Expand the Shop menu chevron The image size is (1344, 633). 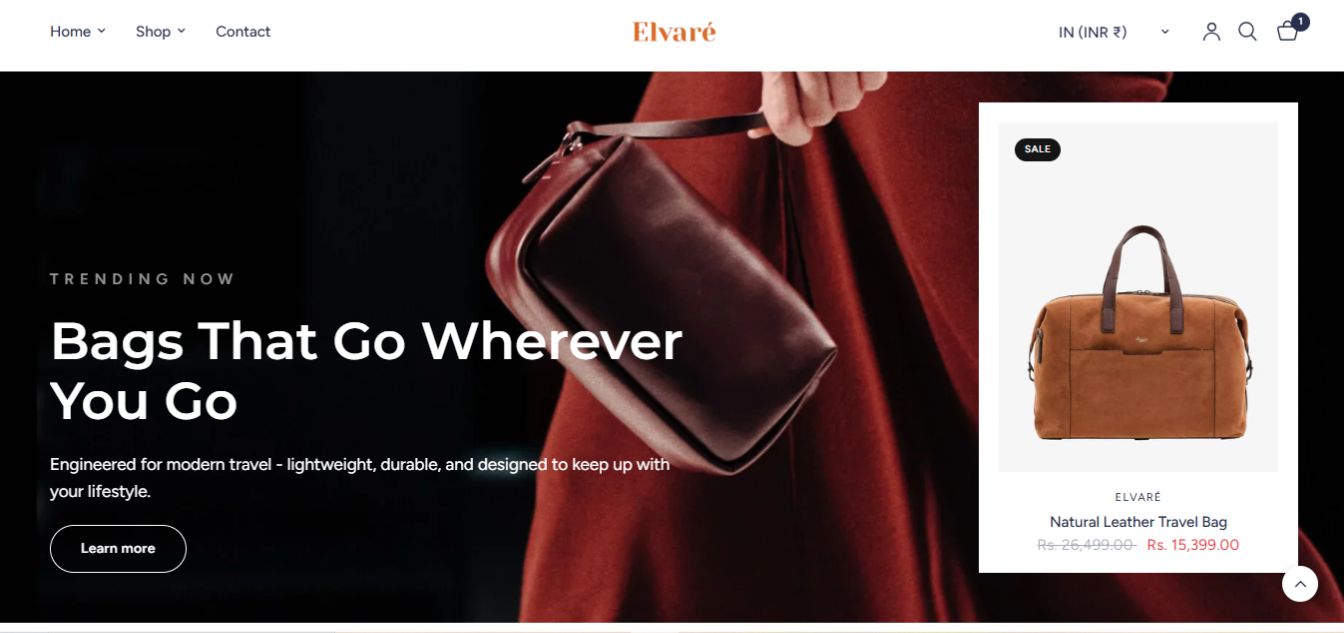181,31
